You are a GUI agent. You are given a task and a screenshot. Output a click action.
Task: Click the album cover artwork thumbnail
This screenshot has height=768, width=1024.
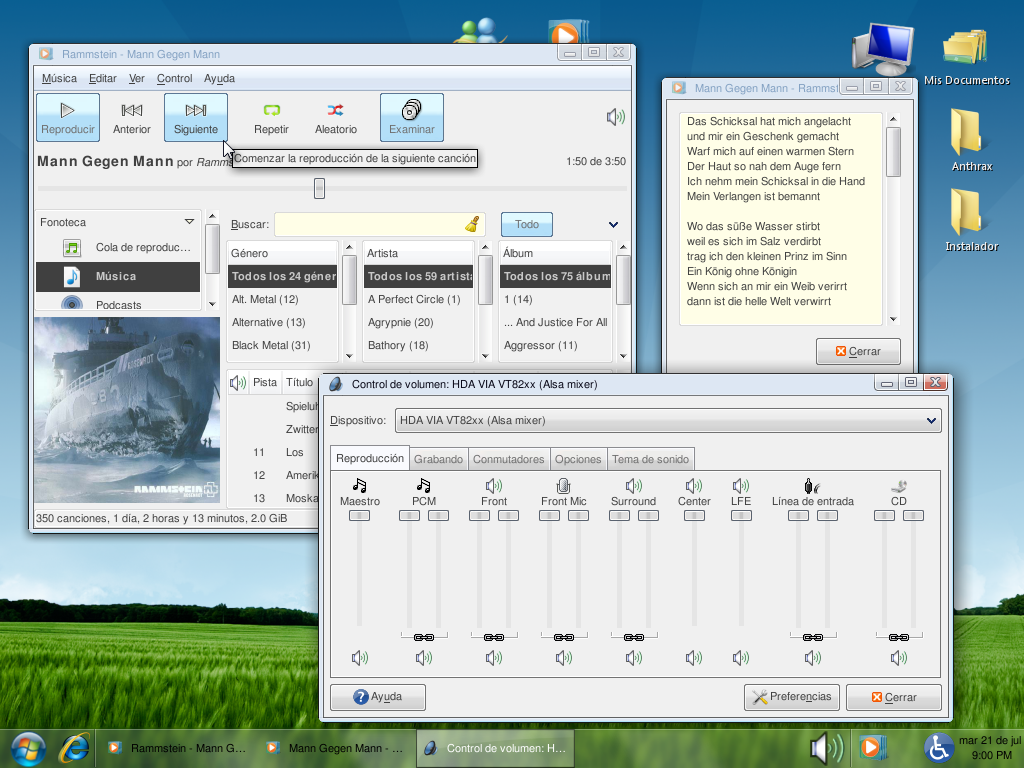click(x=127, y=409)
